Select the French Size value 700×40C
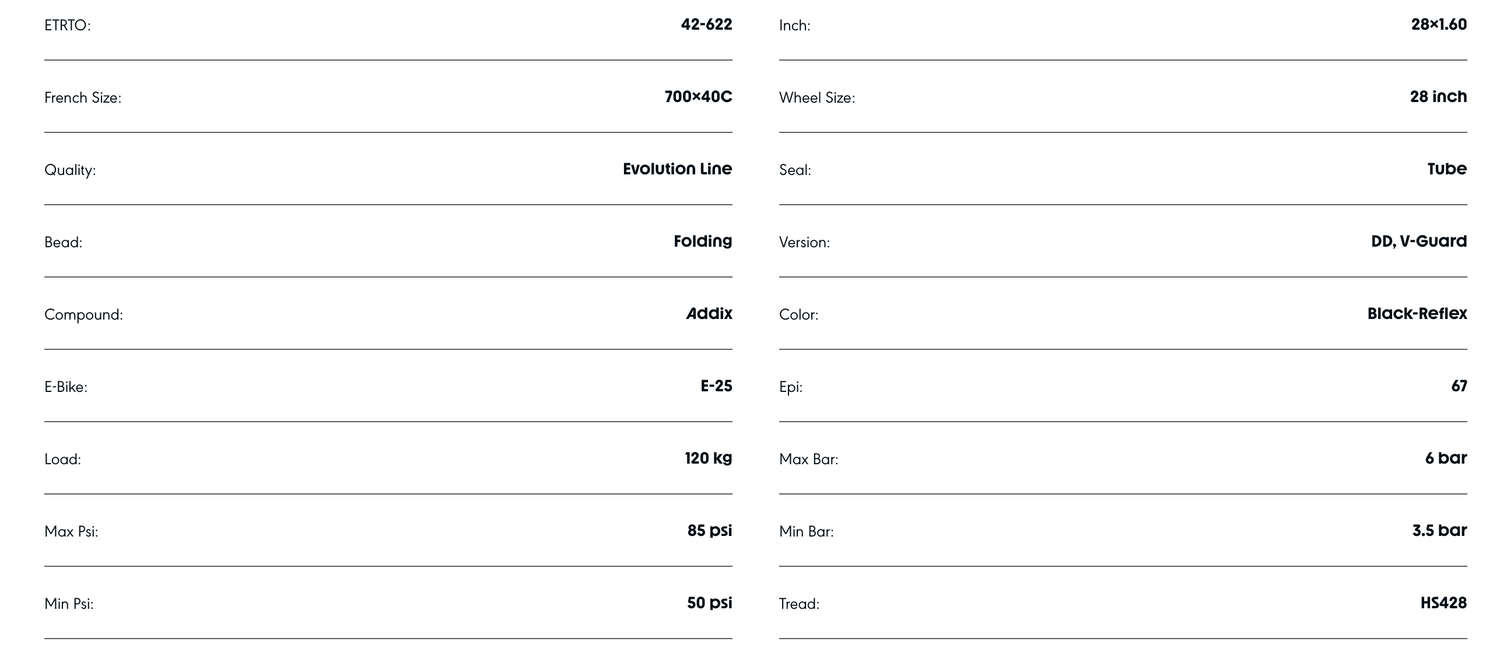The image size is (1500, 659). click(x=698, y=97)
